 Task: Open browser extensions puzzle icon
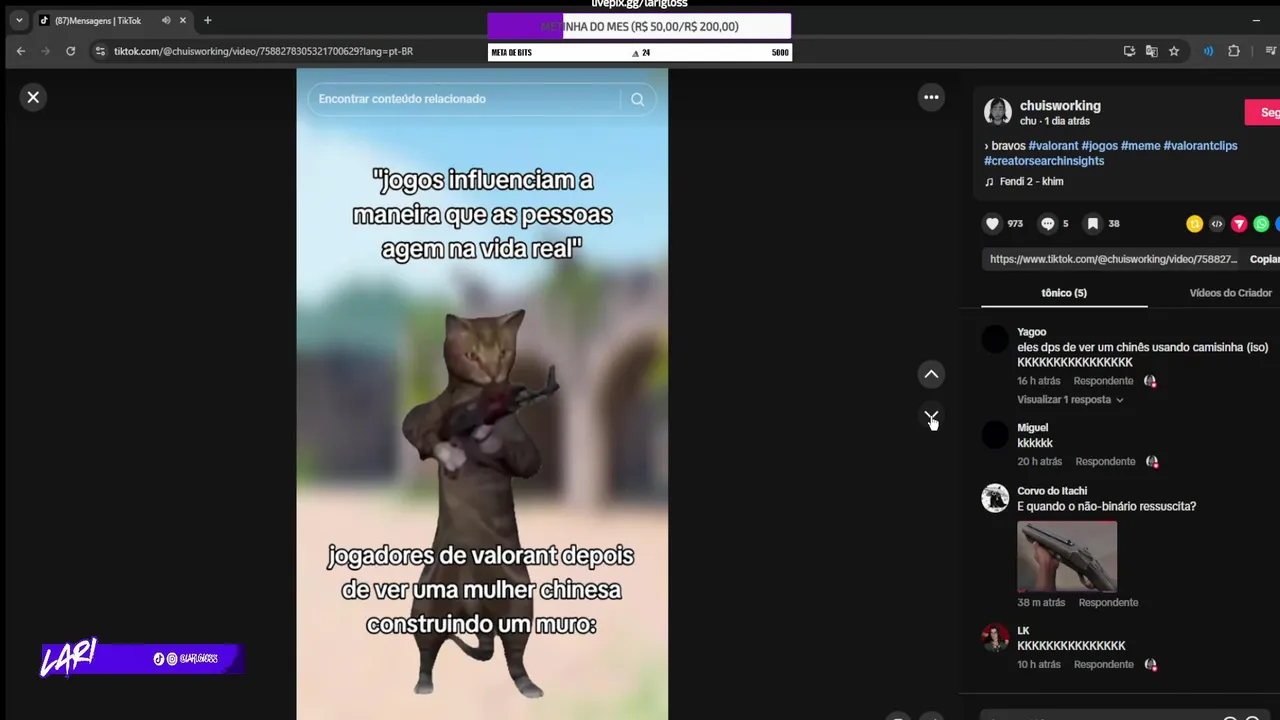pos(1233,51)
